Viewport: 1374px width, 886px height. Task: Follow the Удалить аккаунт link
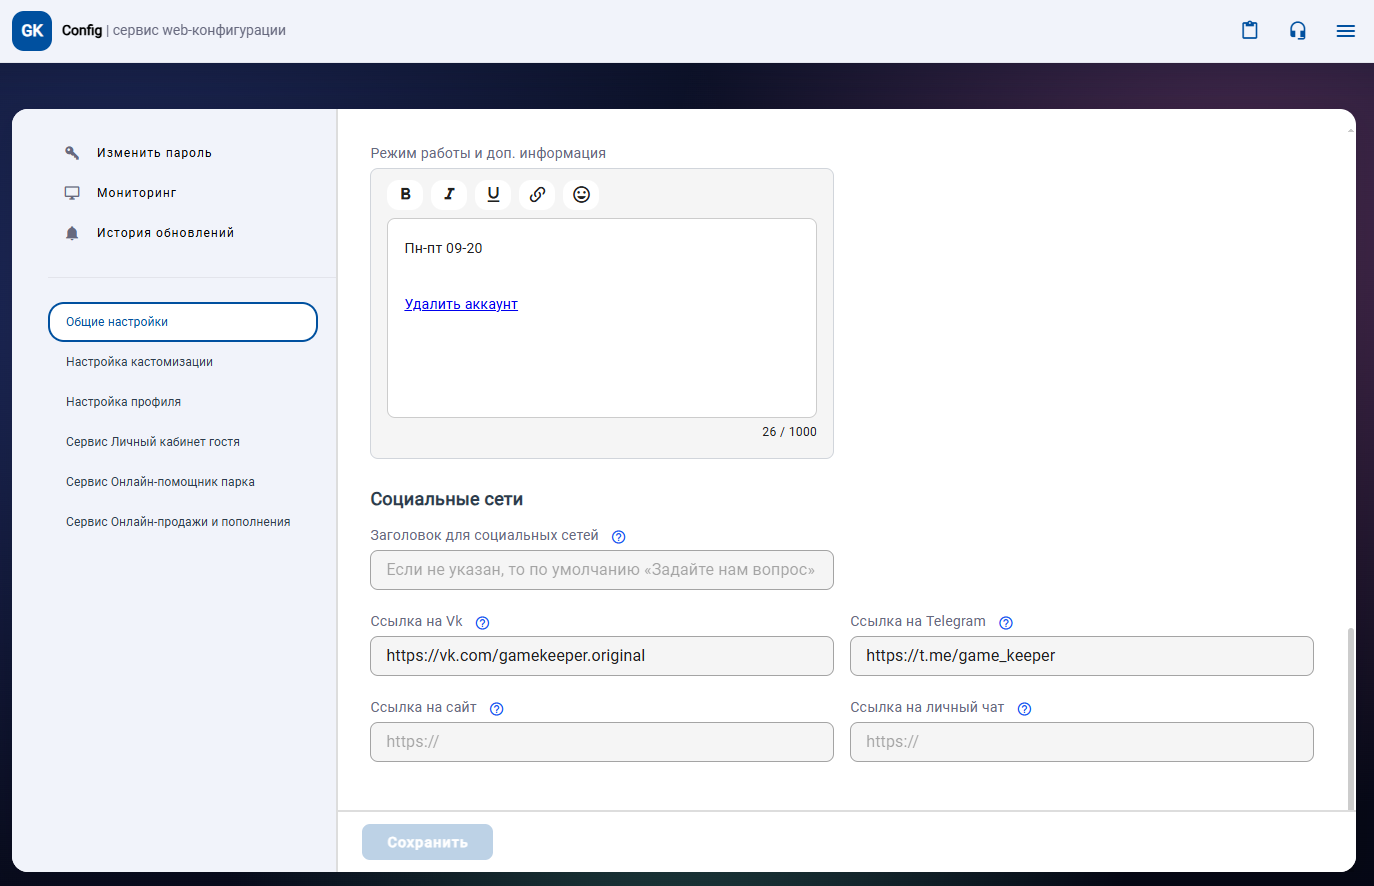click(461, 304)
